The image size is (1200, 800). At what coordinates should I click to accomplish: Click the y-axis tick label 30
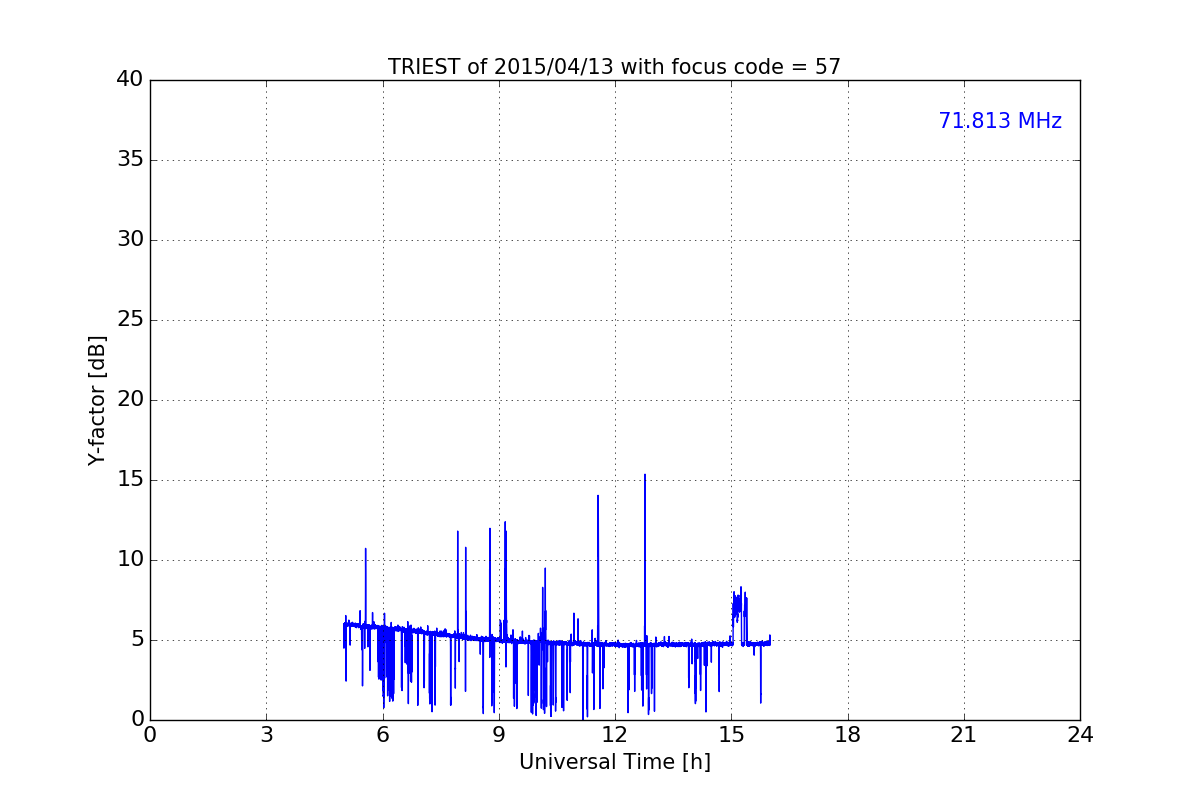click(130, 240)
